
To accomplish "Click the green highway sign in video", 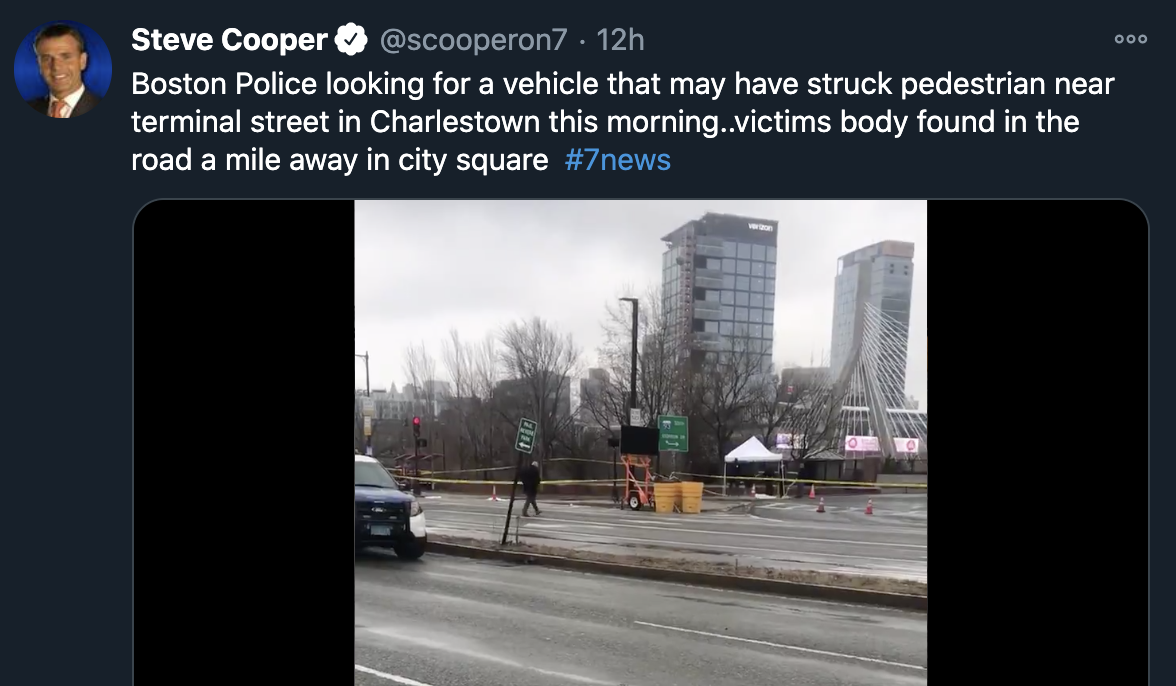I will point(673,433).
